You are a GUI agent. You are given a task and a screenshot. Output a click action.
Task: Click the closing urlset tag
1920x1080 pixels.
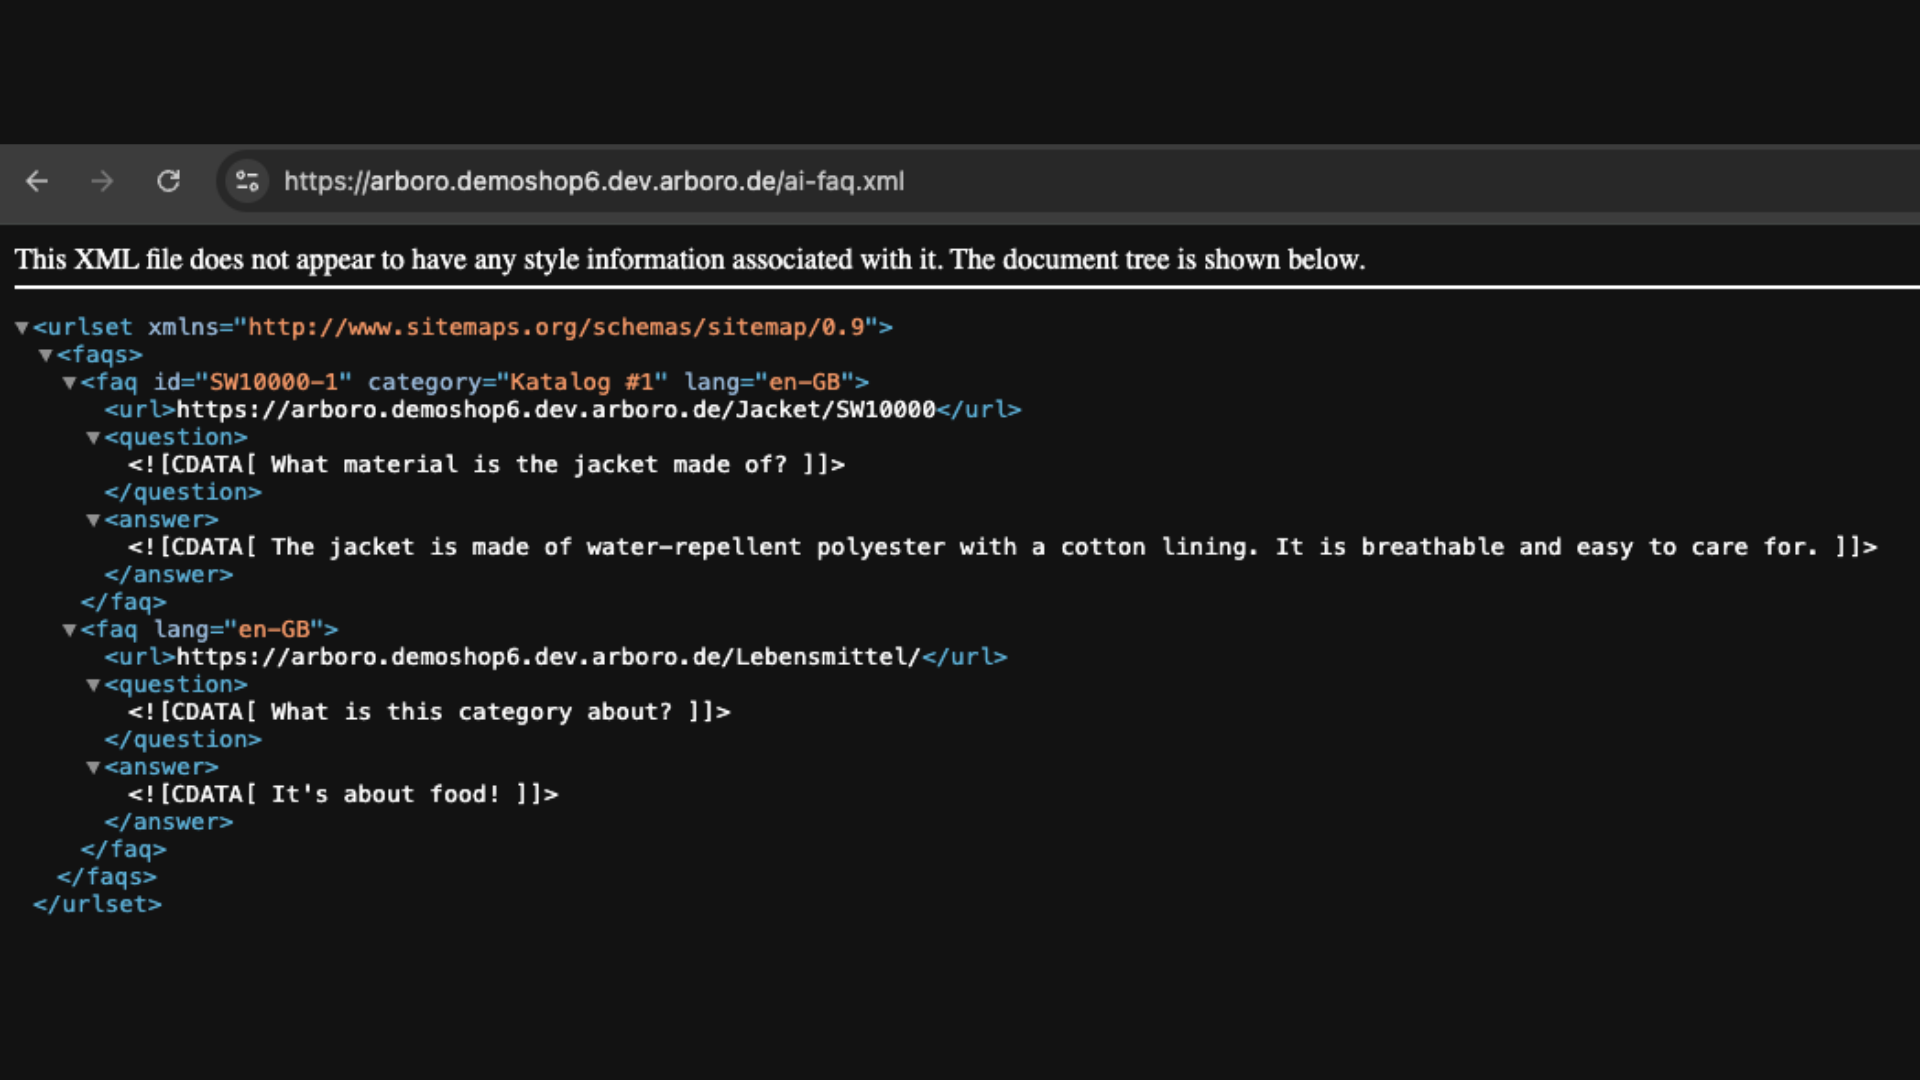click(x=97, y=904)
